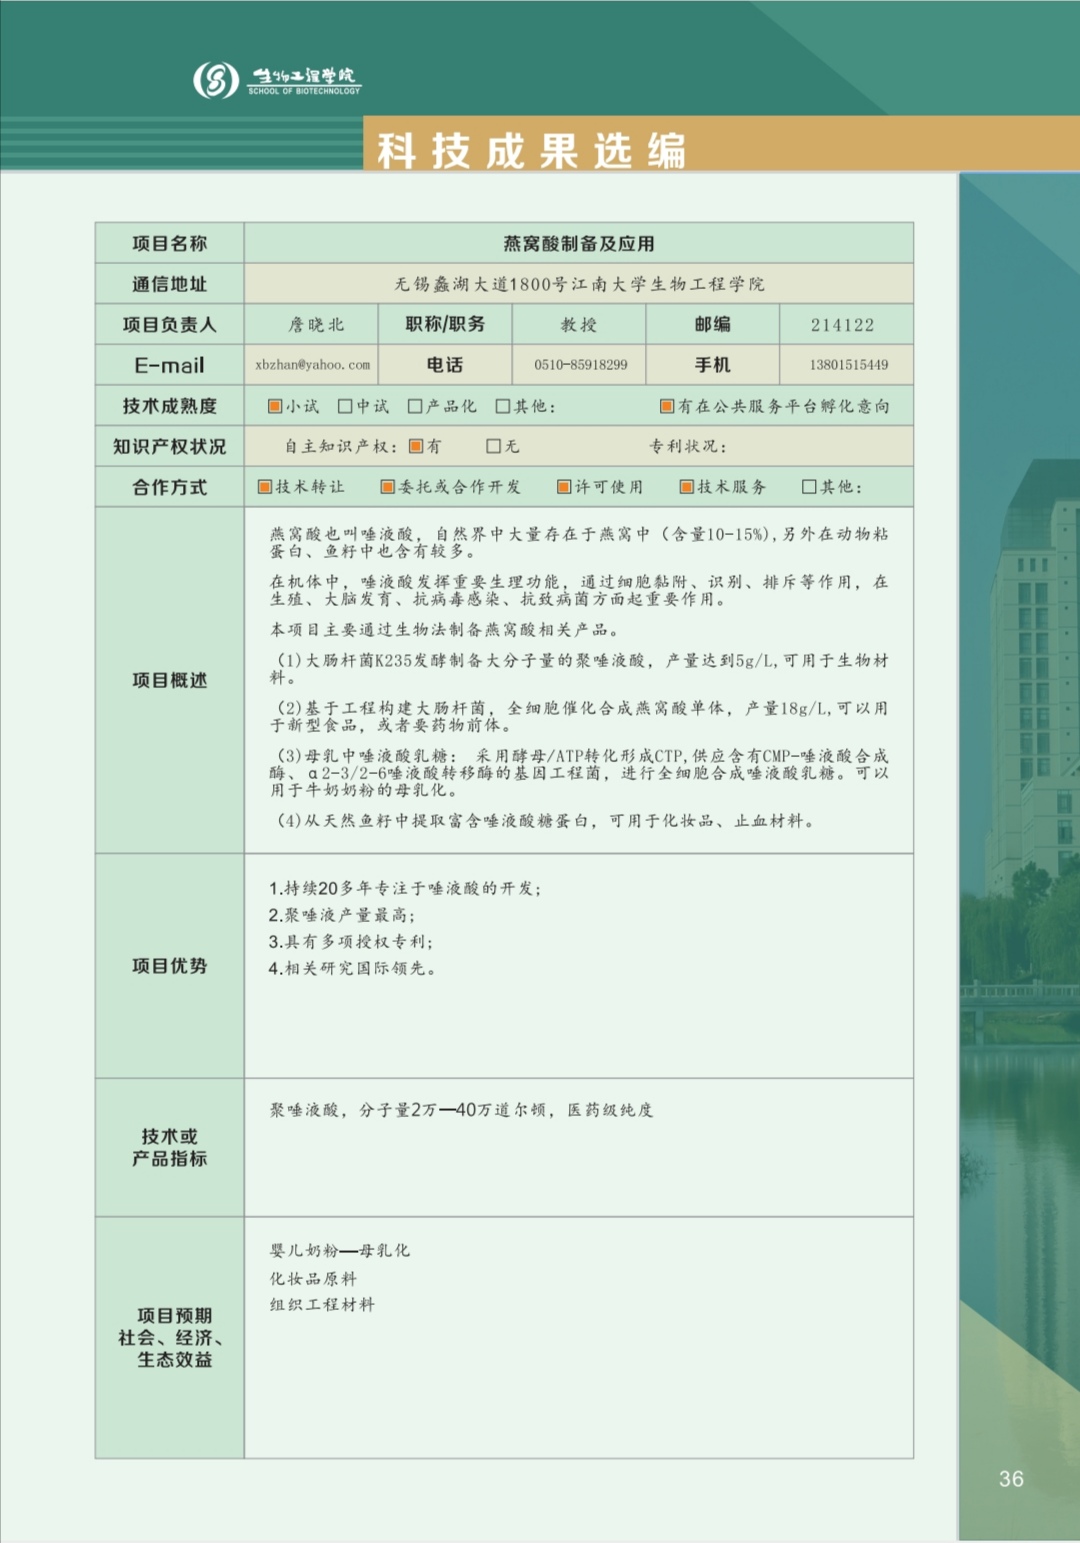Viewport: 1080px width, 1543px height.
Task: Click the School of Biotechnology logo
Action: coord(275,79)
